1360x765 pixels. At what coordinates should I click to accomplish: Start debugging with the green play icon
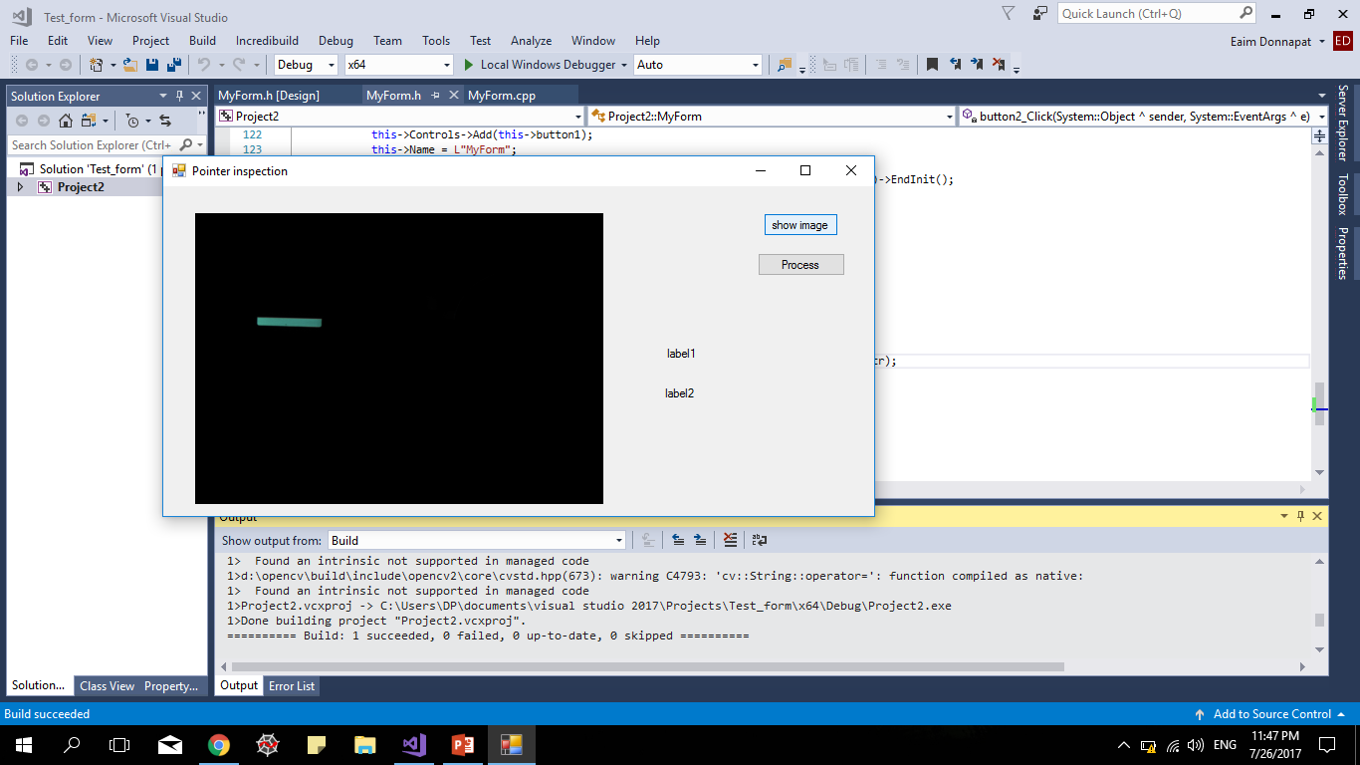coord(468,65)
